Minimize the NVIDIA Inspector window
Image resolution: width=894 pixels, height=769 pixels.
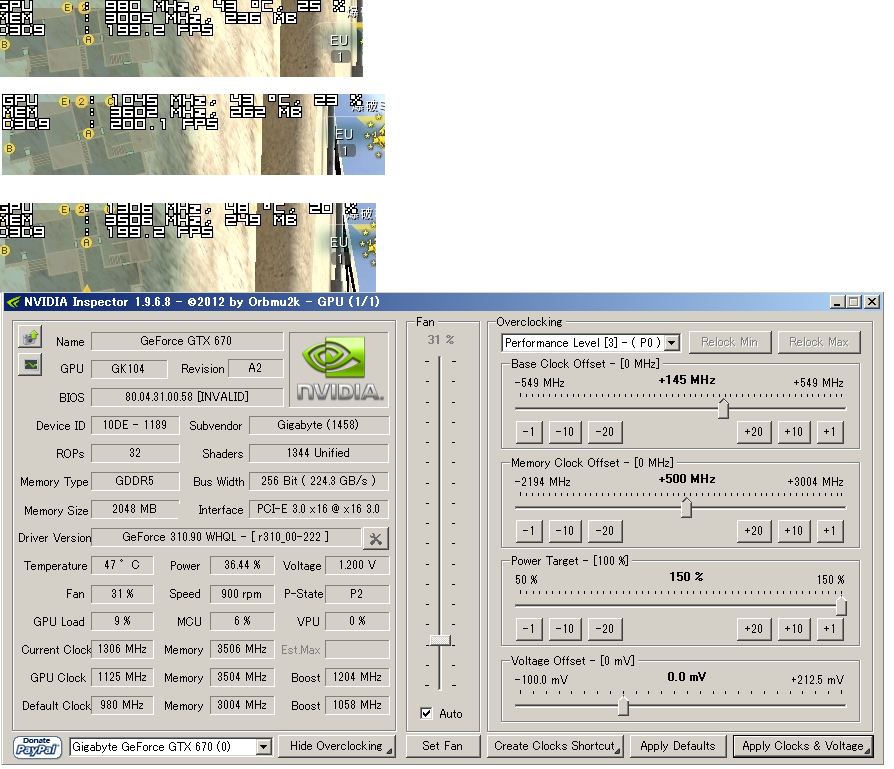(x=836, y=302)
